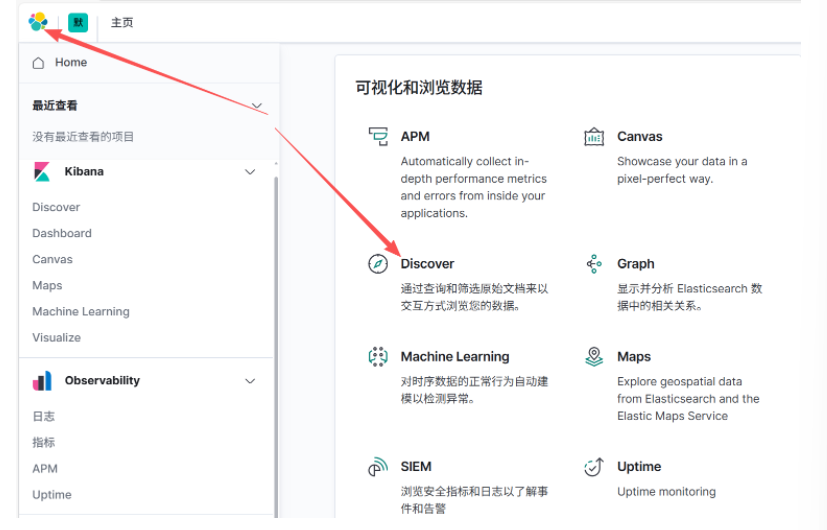Click the Graph nodes icon
The height and width of the screenshot is (530, 827).
(594, 264)
